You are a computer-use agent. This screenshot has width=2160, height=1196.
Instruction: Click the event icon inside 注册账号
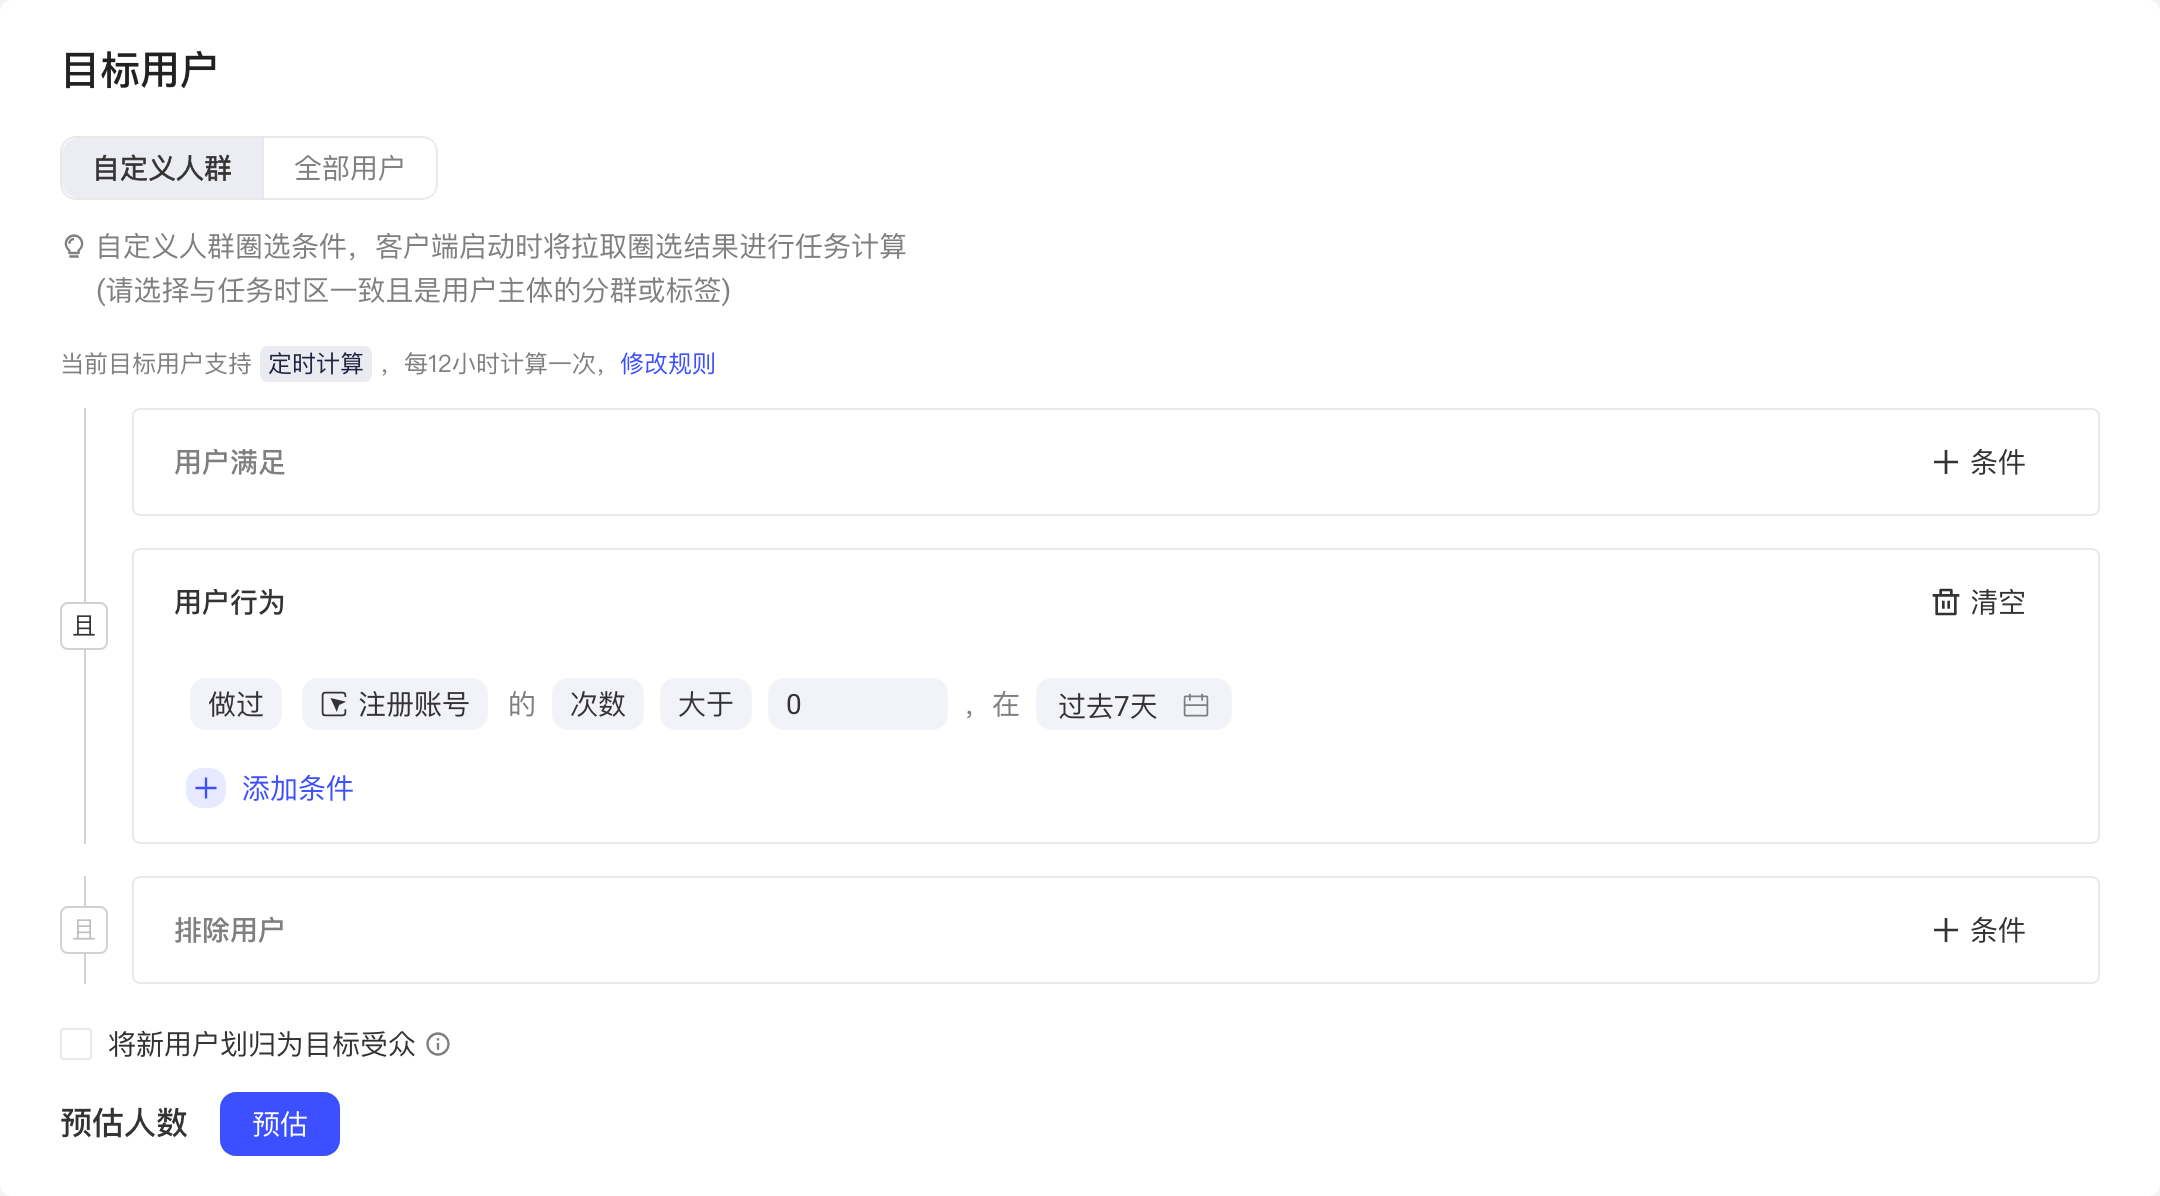pyautogui.click(x=334, y=705)
